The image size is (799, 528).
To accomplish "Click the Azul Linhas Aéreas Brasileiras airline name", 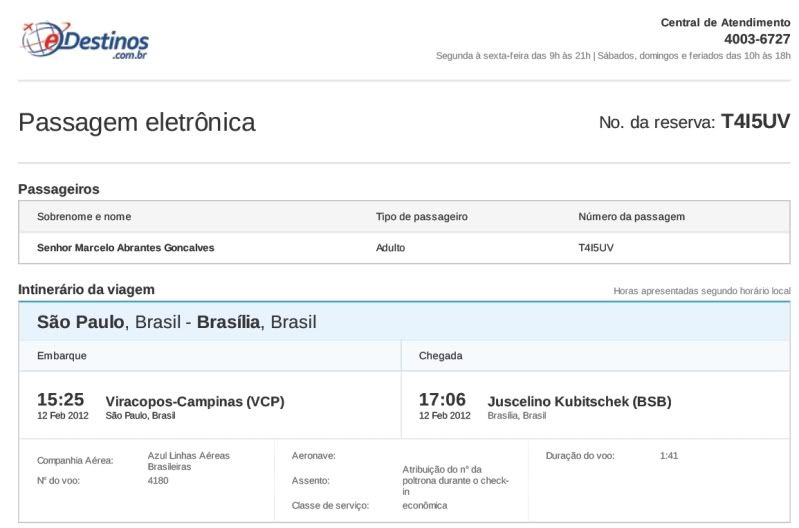I will [189, 461].
